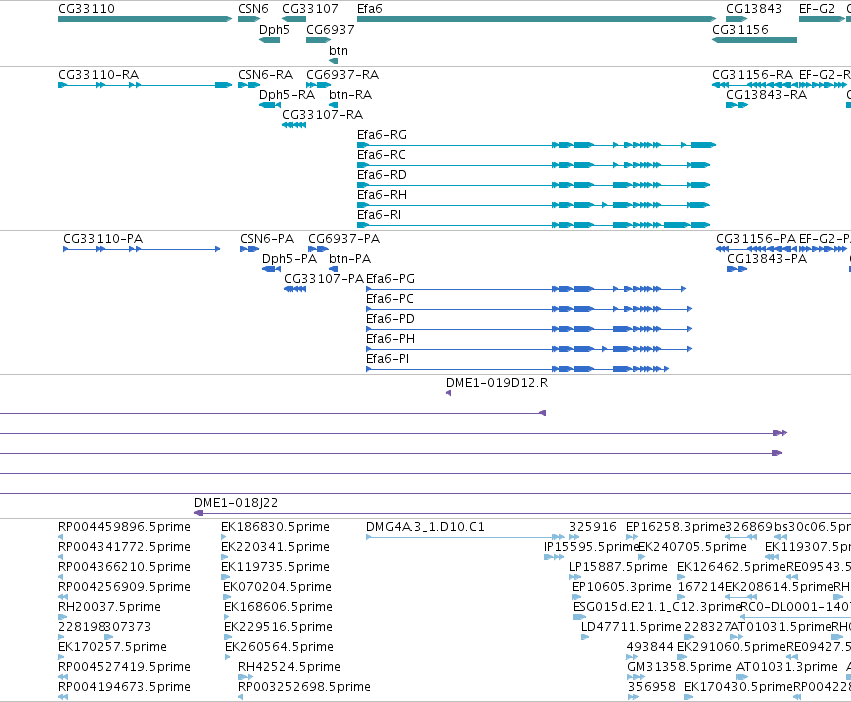The height and width of the screenshot is (702, 851).
Task: Select the CSN6 gene feature
Action: pos(249,19)
